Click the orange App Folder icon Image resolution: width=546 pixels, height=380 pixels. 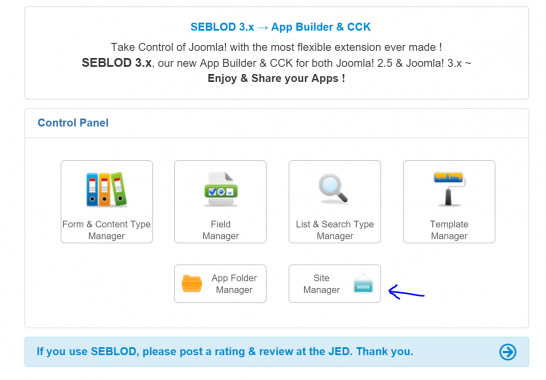coord(192,284)
